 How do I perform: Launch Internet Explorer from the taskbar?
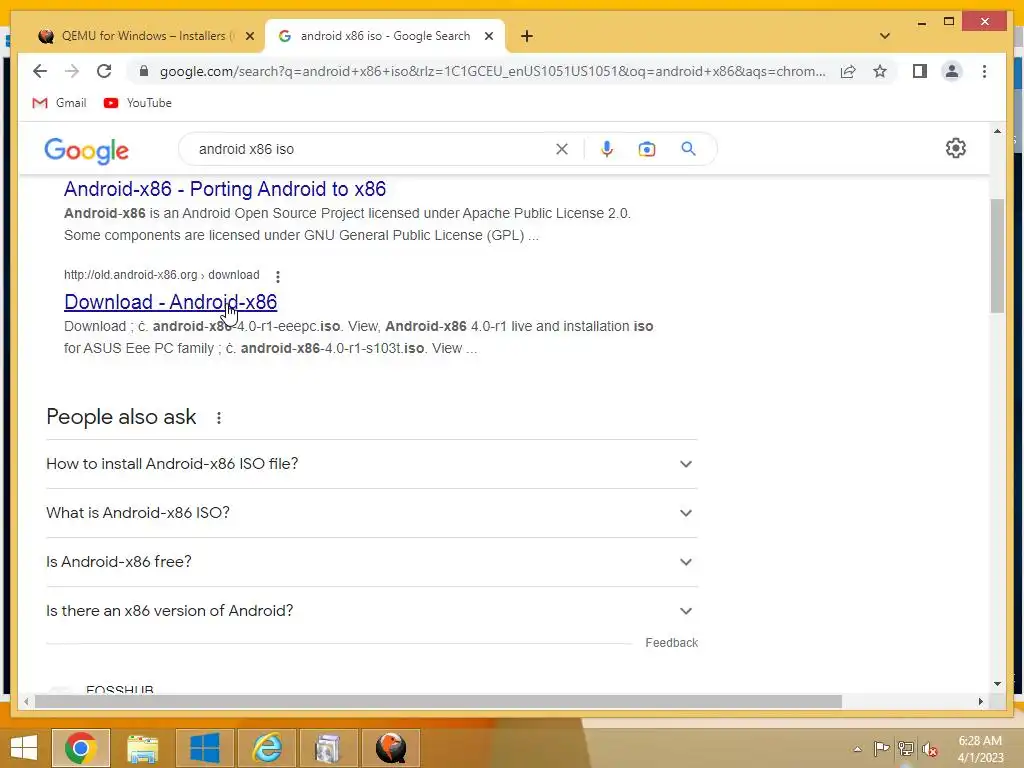[x=267, y=748]
